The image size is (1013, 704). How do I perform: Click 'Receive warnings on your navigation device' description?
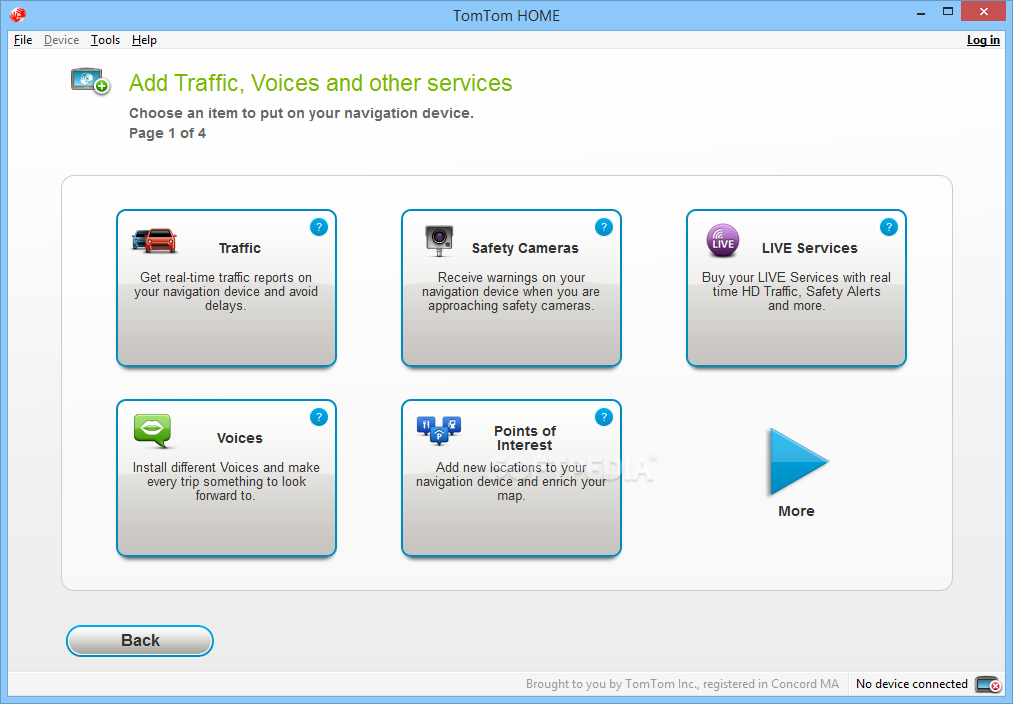tap(511, 291)
